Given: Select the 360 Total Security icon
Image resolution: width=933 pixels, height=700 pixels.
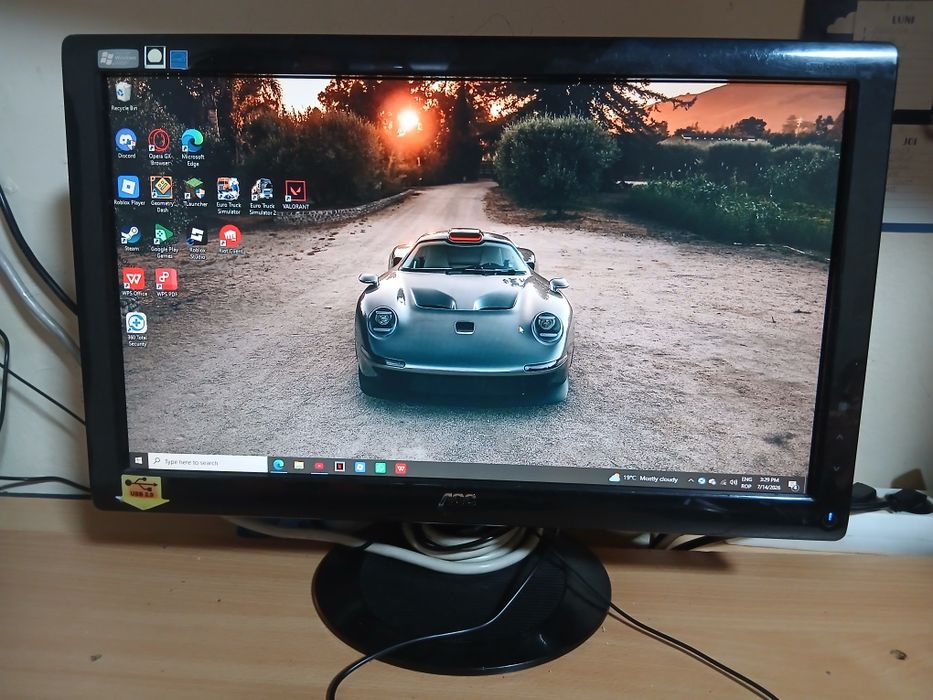Looking at the screenshot, I should coord(137,329).
